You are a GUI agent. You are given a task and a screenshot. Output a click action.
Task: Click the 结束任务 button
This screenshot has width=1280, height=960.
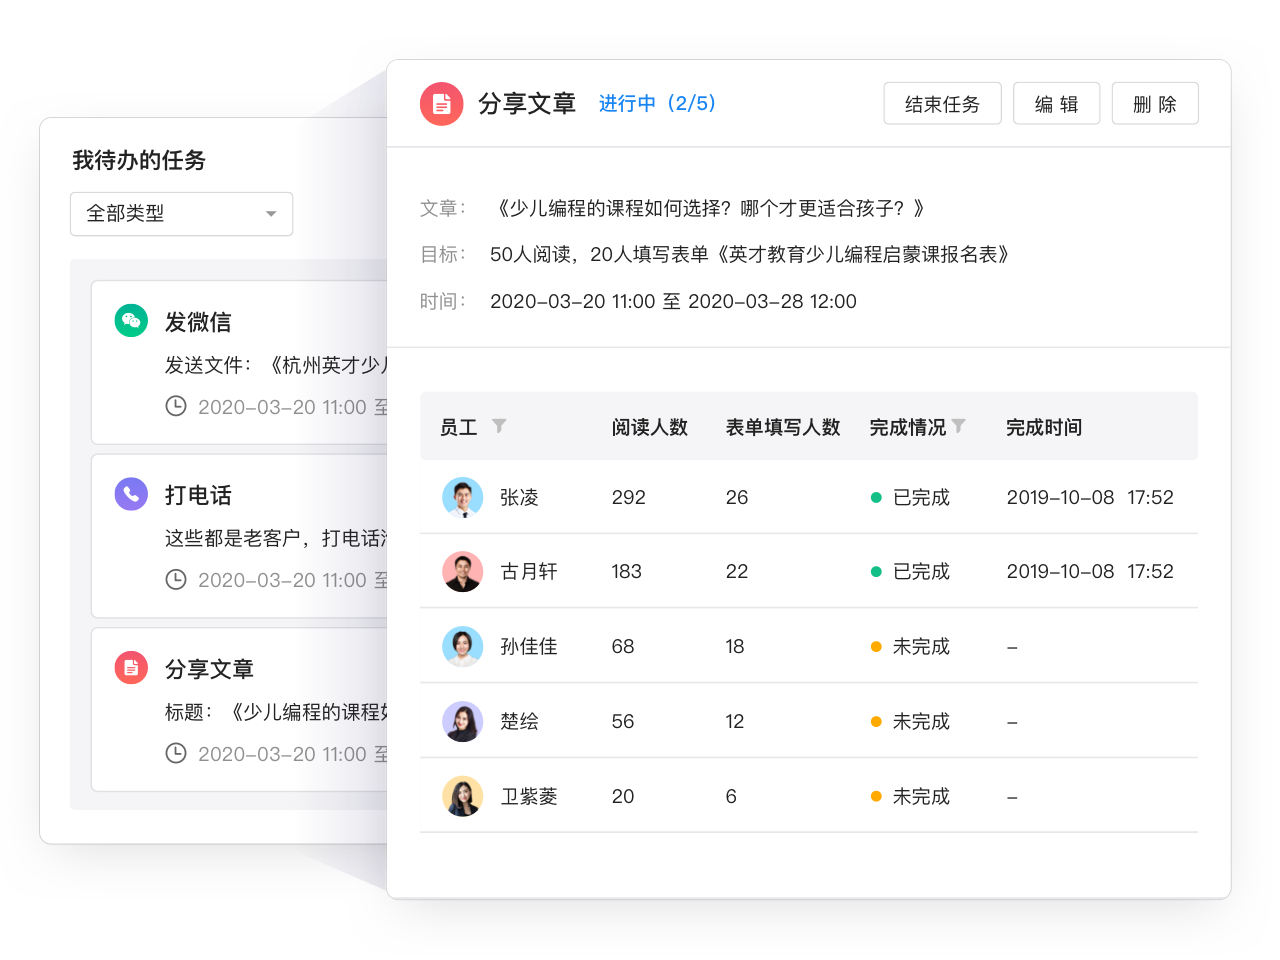(x=942, y=104)
